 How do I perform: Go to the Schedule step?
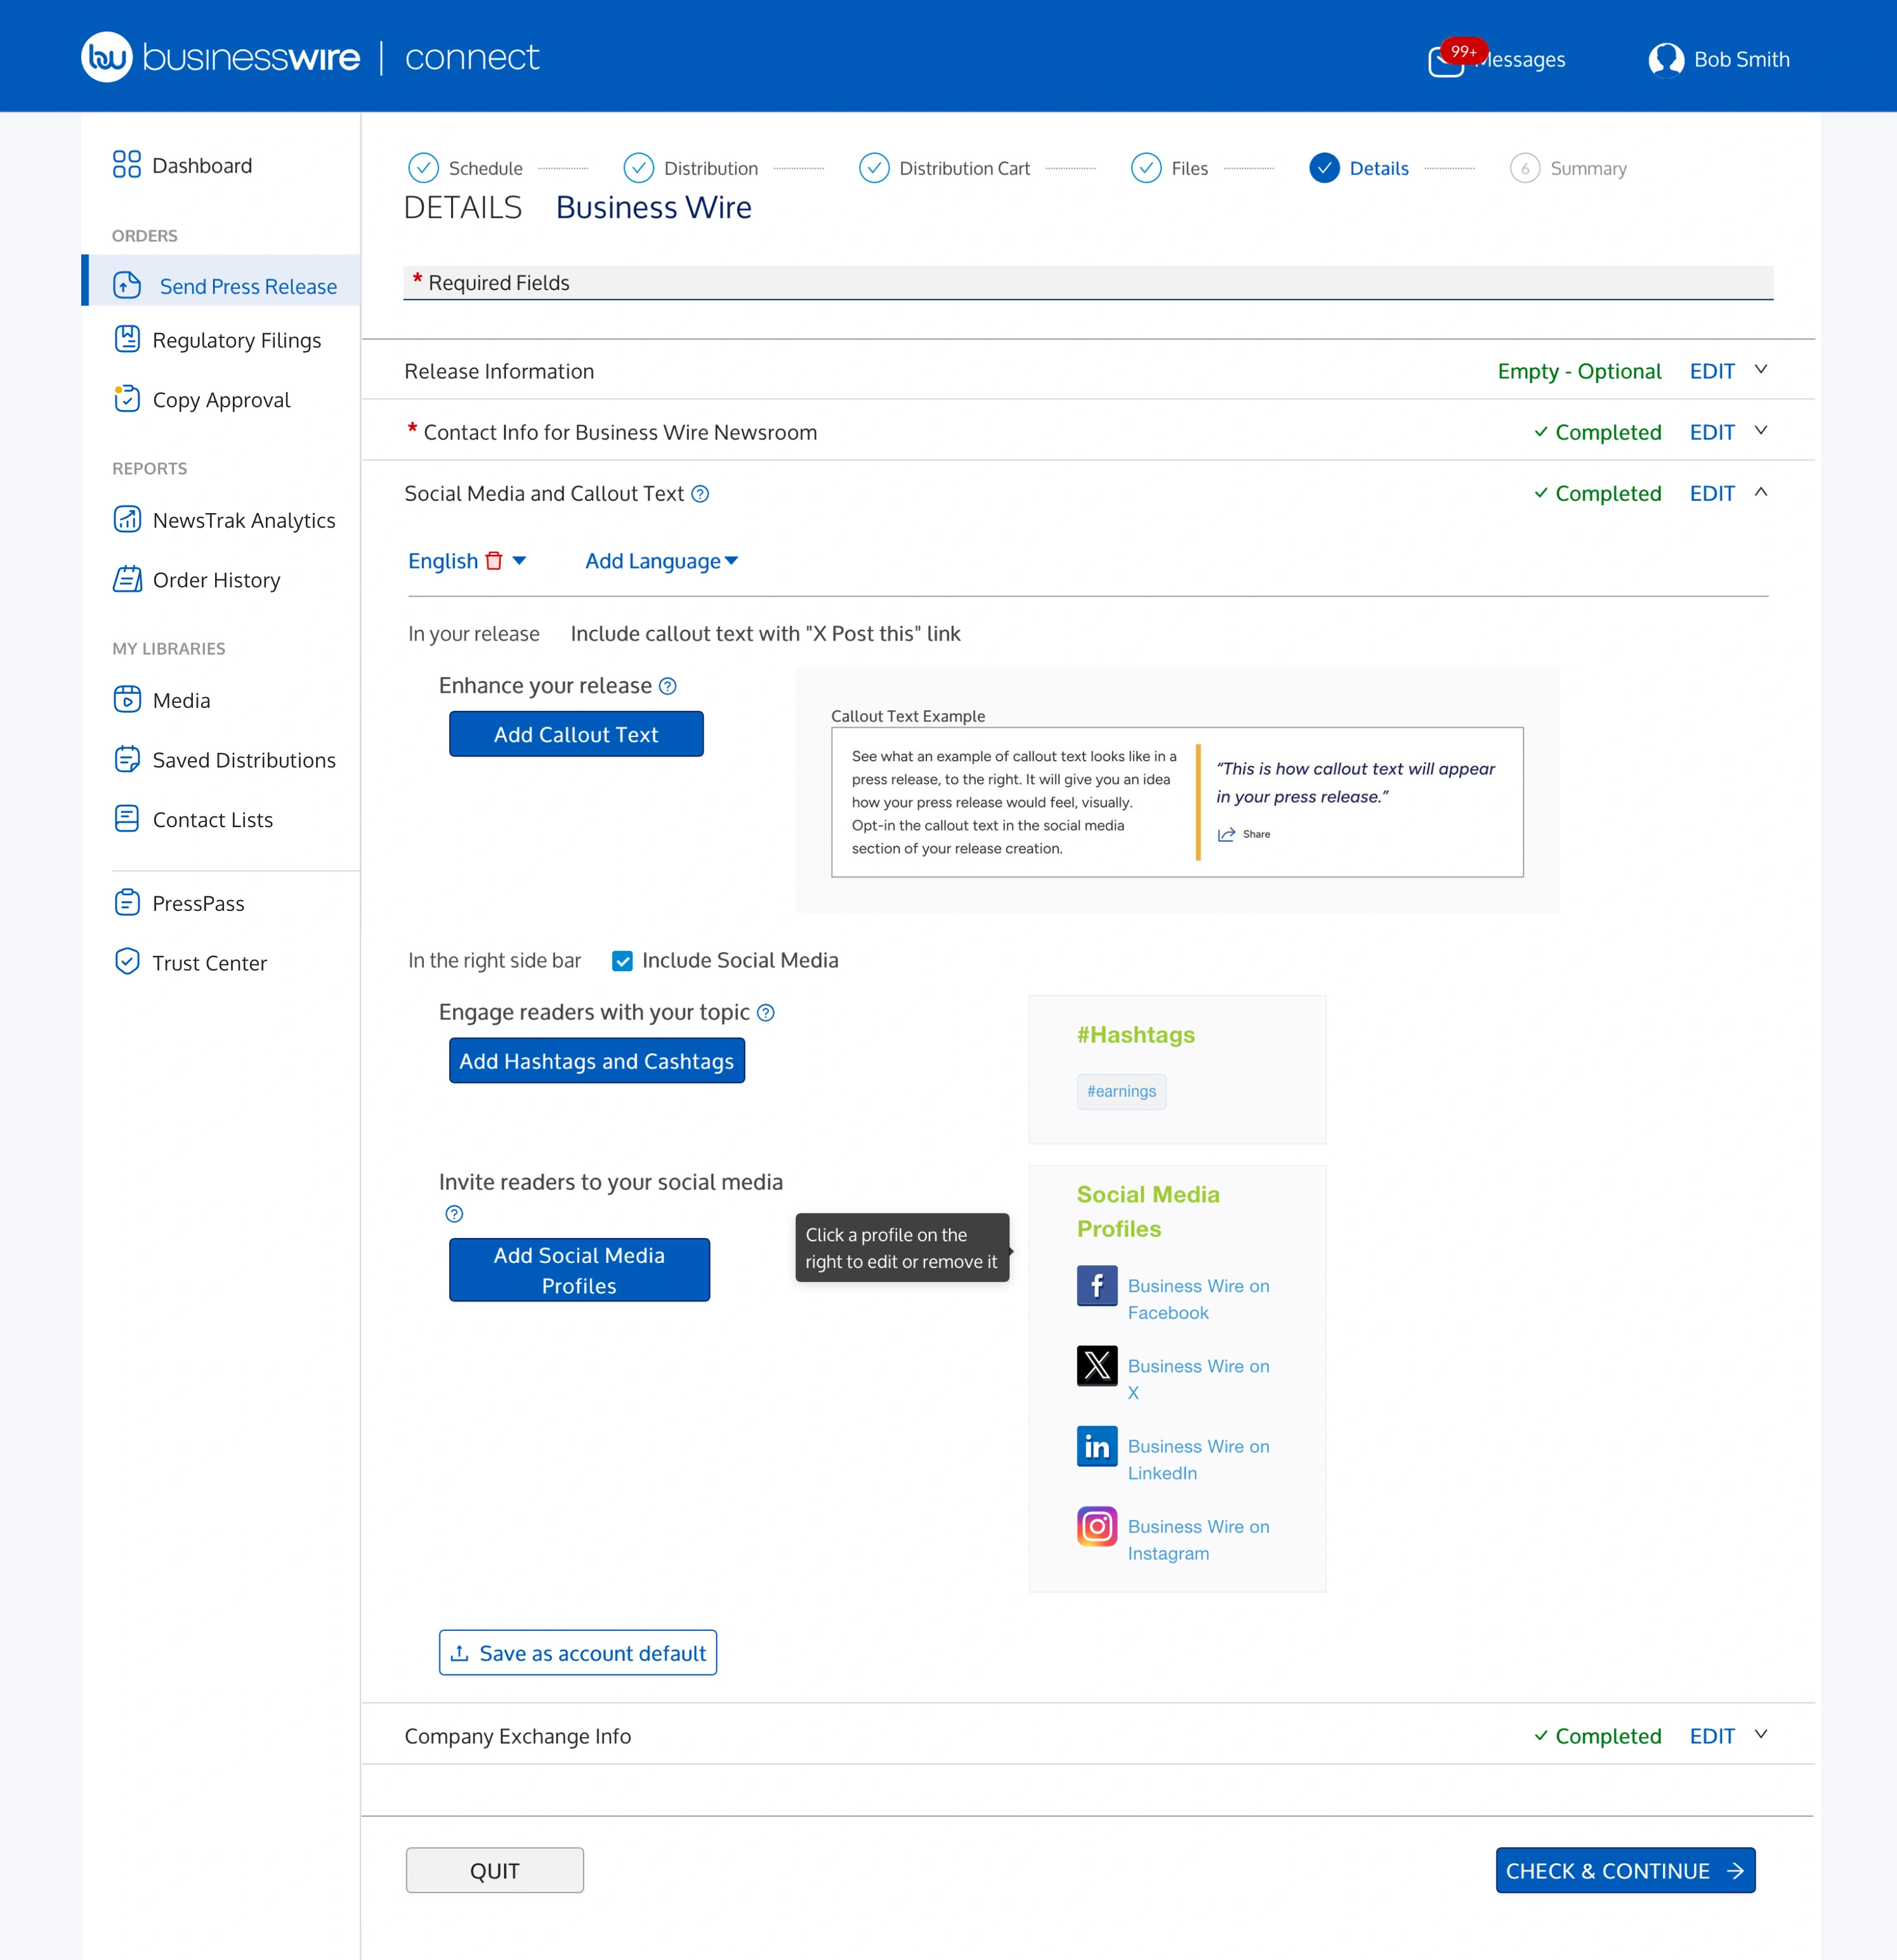pyautogui.click(x=465, y=168)
